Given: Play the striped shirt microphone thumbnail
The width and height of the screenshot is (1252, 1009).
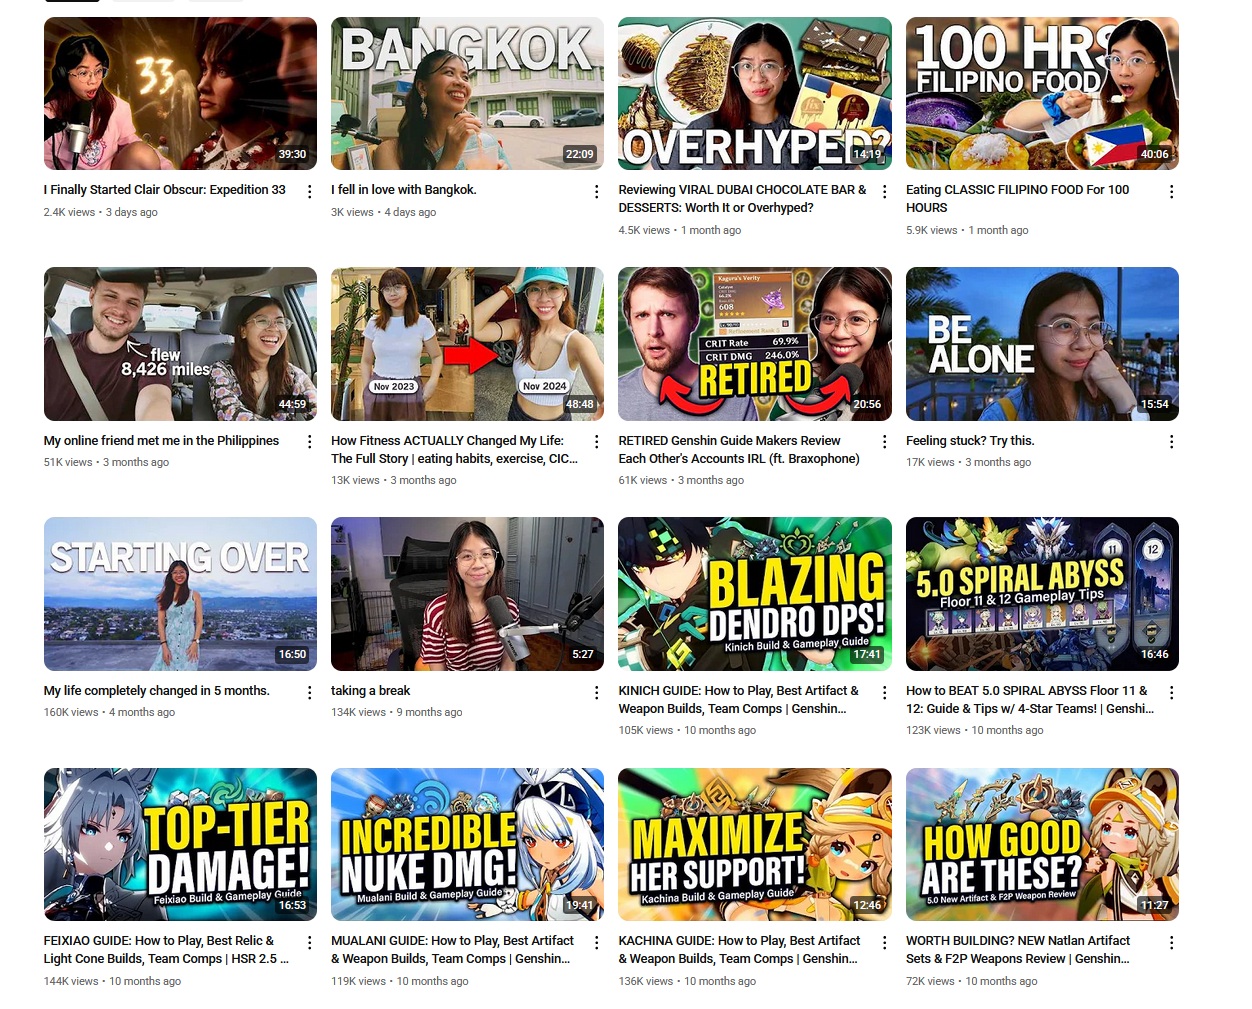Looking at the screenshot, I should [467, 594].
